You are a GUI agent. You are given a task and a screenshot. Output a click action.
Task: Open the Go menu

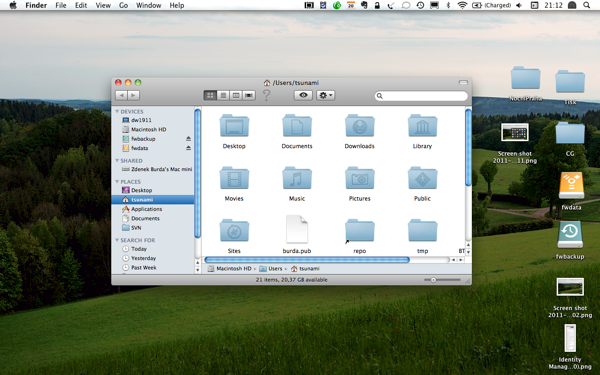(x=123, y=5)
